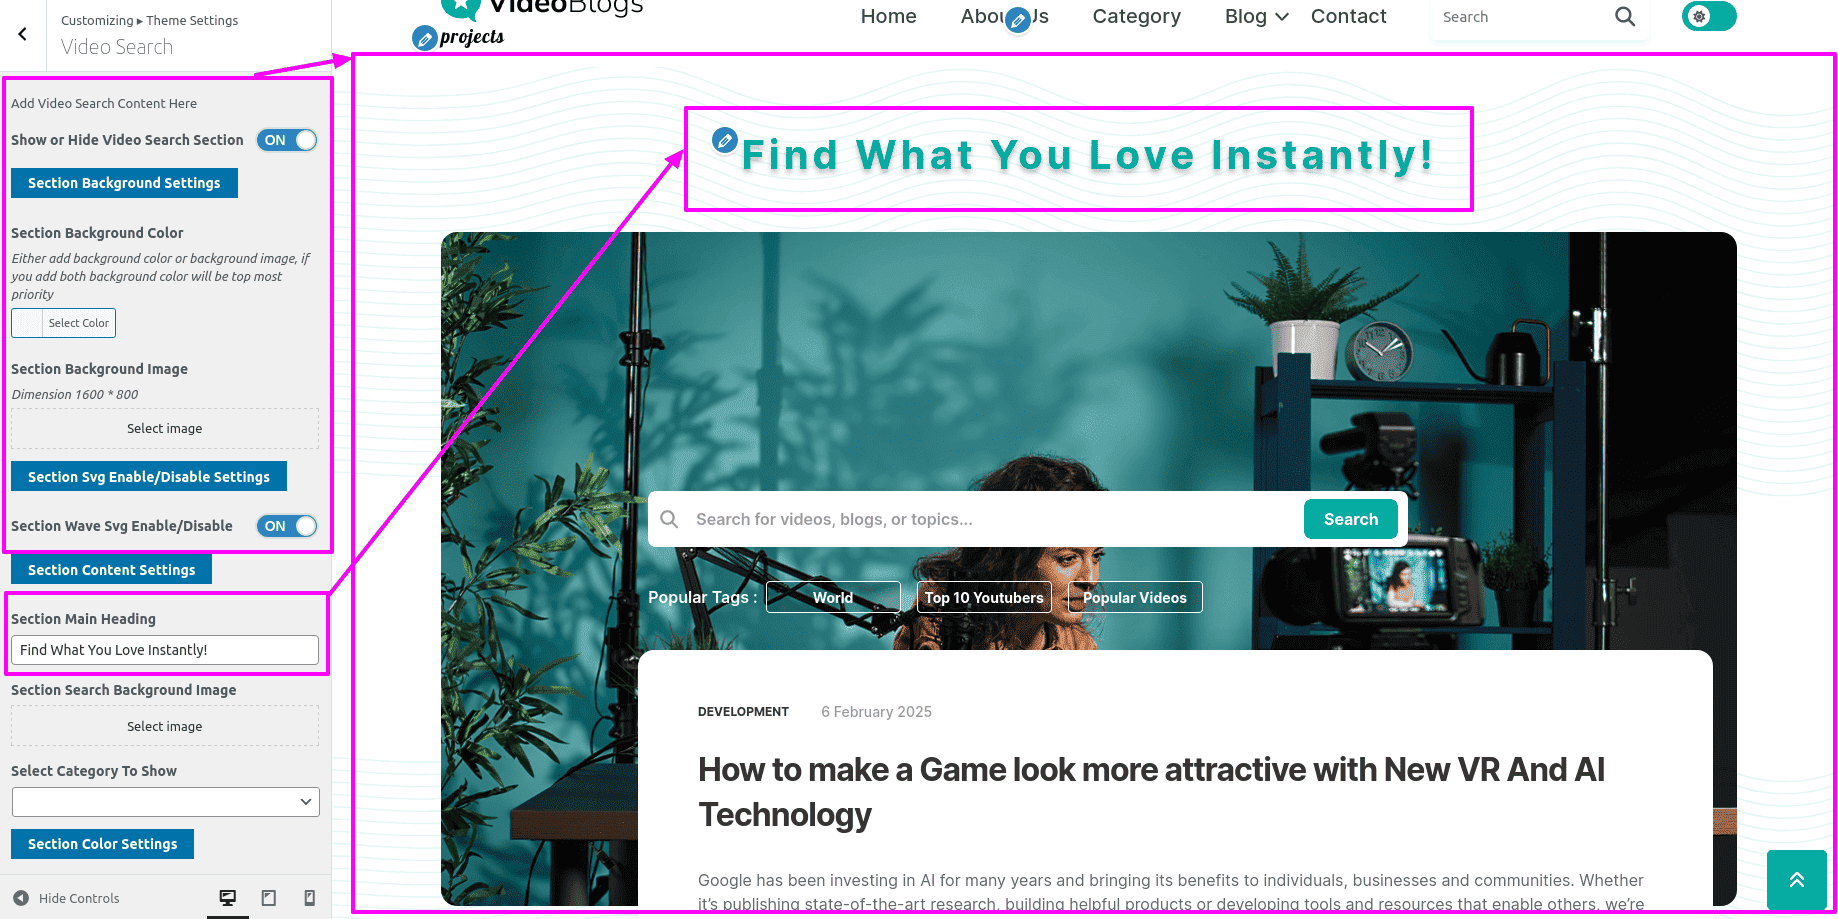
Task: Click the teal Search button
Action: [1350, 519]
